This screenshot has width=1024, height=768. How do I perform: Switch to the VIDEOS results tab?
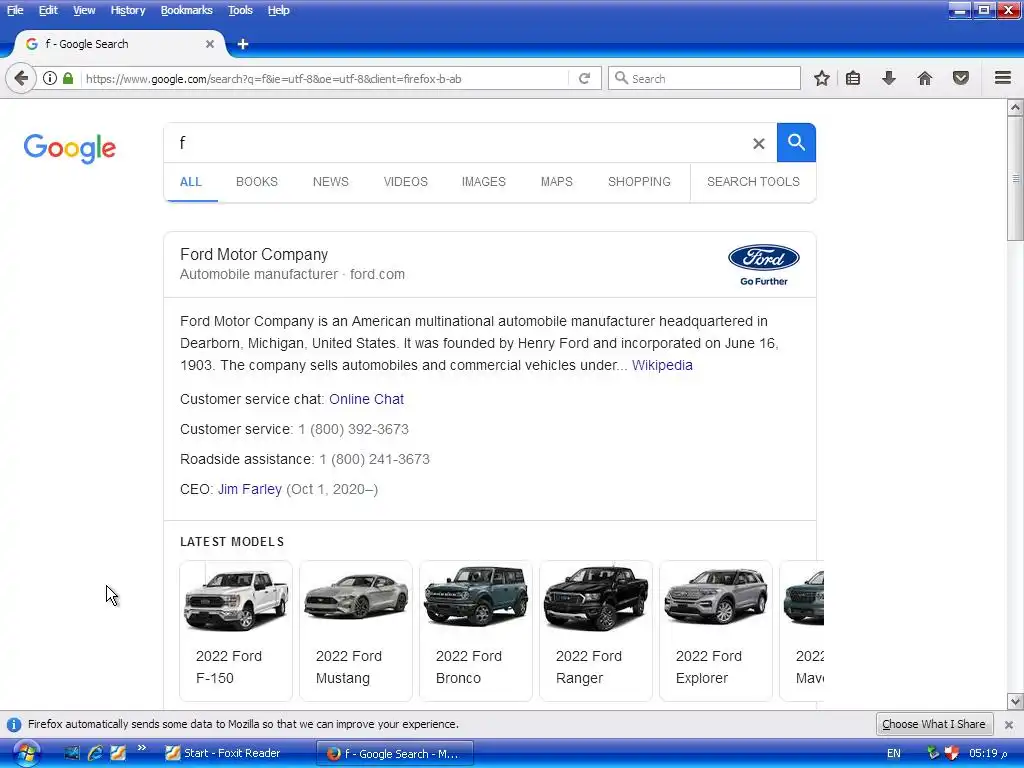click(406, 182)
